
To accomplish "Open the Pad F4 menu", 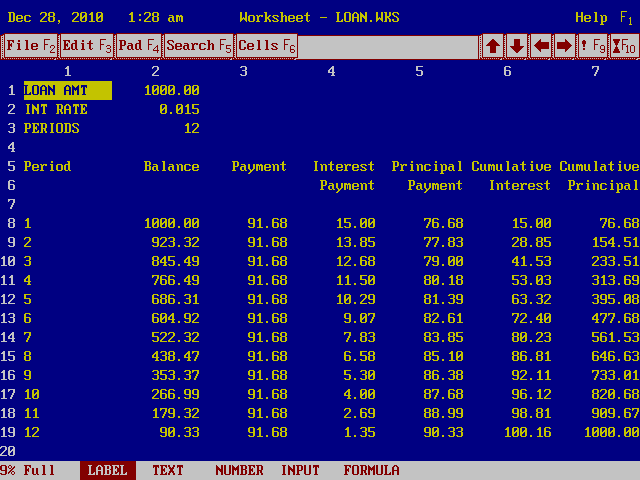I will (x=138, y=46).
